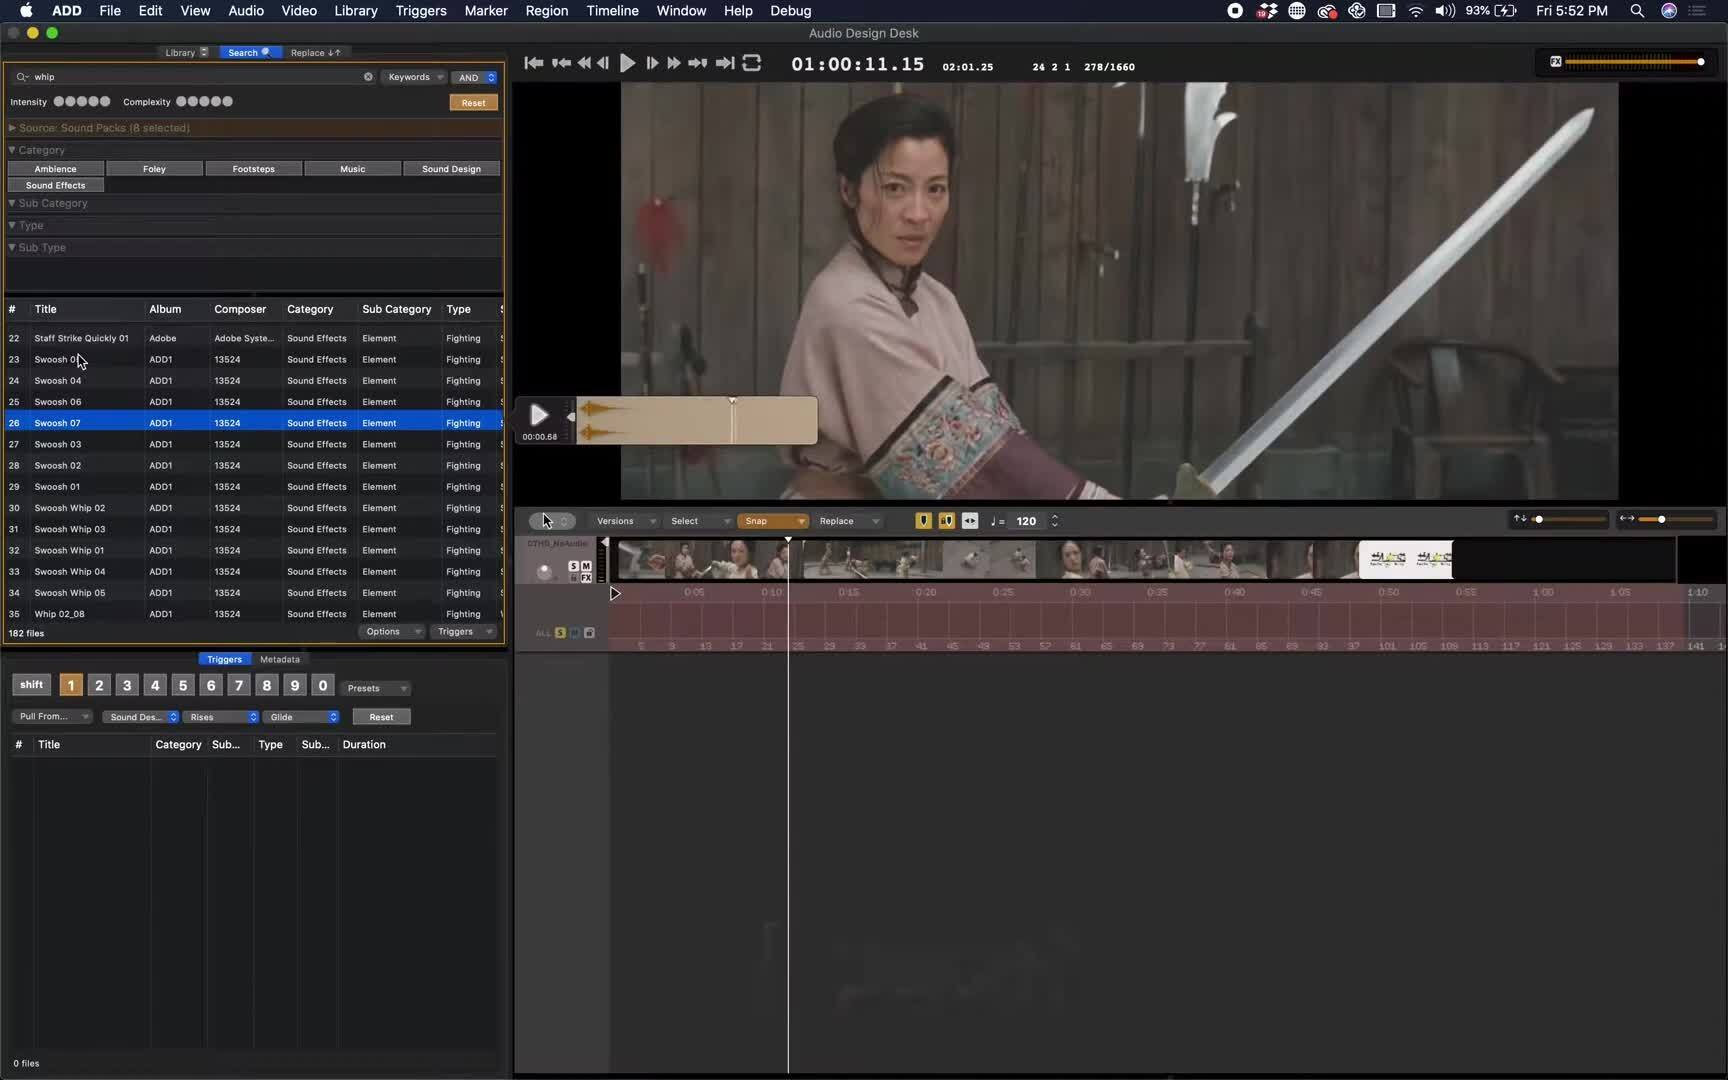Adjust the master volume slider at top right
Viewport: 1728px width, 1080px height.
[x=1700, y=62]
